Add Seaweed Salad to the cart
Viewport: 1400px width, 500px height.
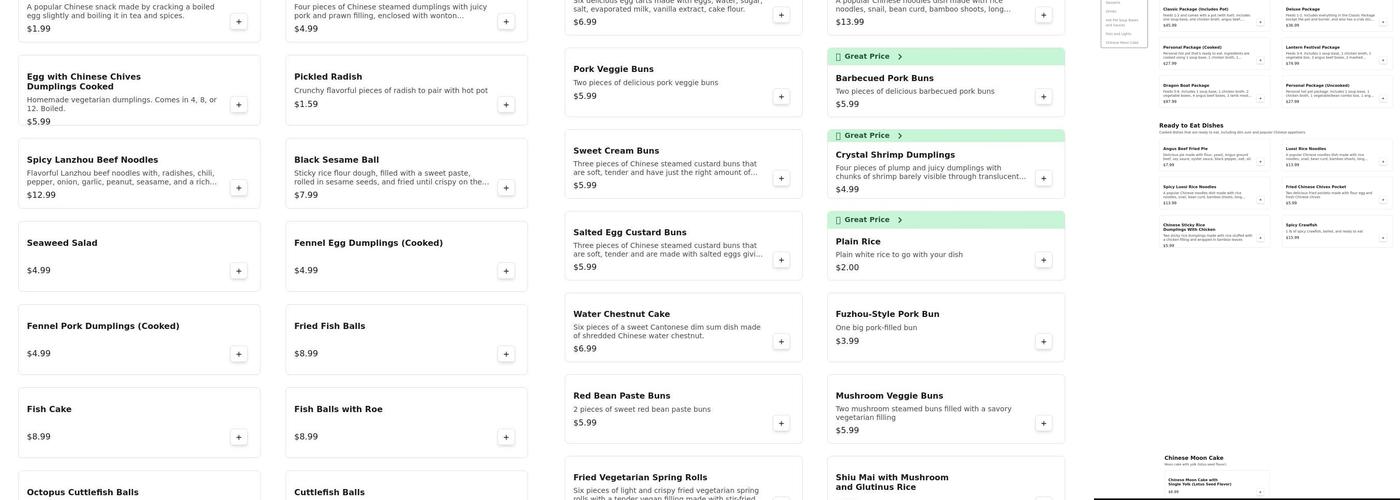(239, 271)
